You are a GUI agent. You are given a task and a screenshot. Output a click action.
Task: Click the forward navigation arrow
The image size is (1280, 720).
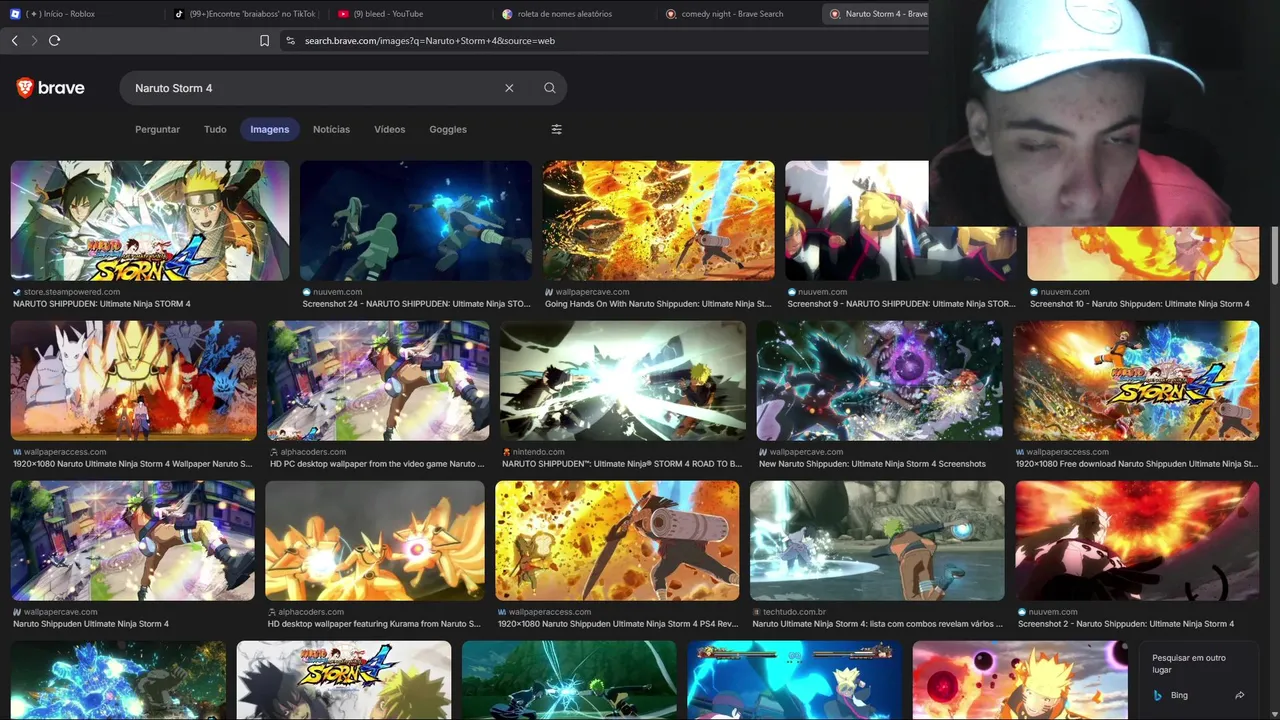point(34,41)
